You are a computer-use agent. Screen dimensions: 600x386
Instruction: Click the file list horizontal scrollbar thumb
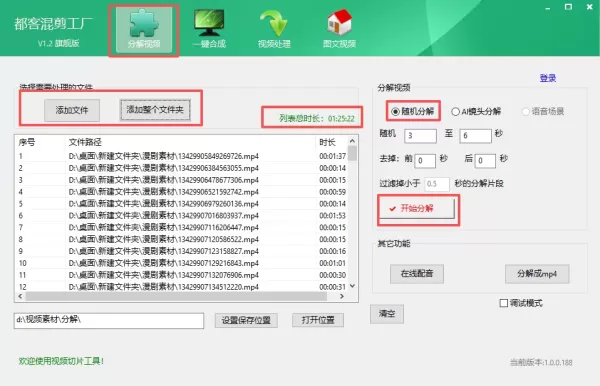(x=176, y=296)
